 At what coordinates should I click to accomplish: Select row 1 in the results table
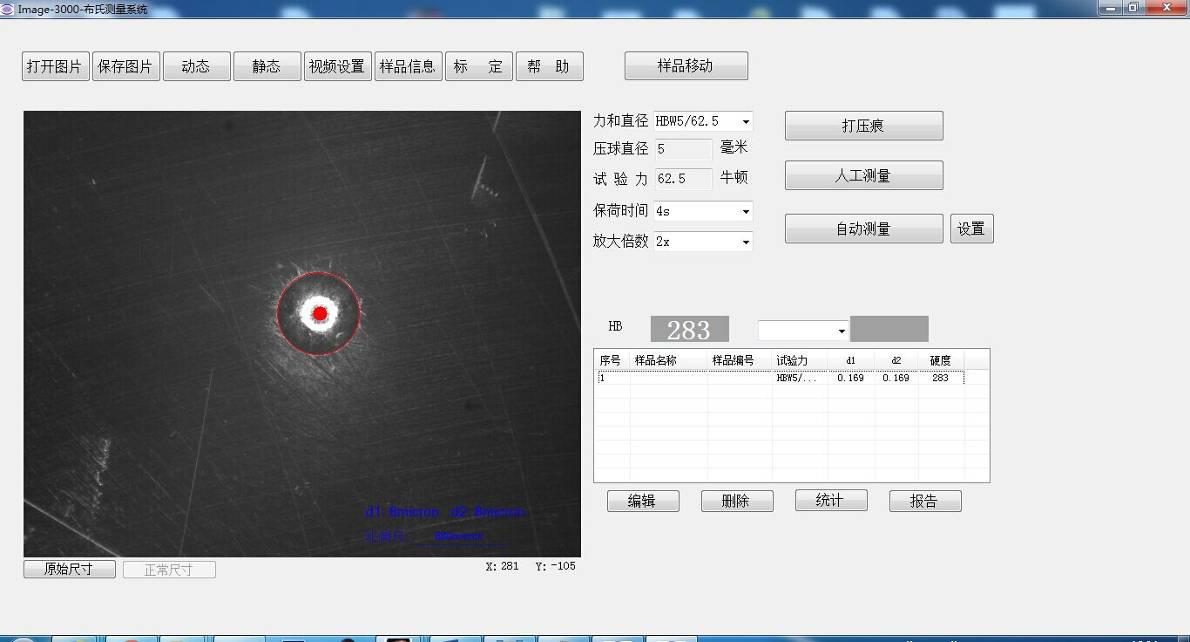pos(780,378)
